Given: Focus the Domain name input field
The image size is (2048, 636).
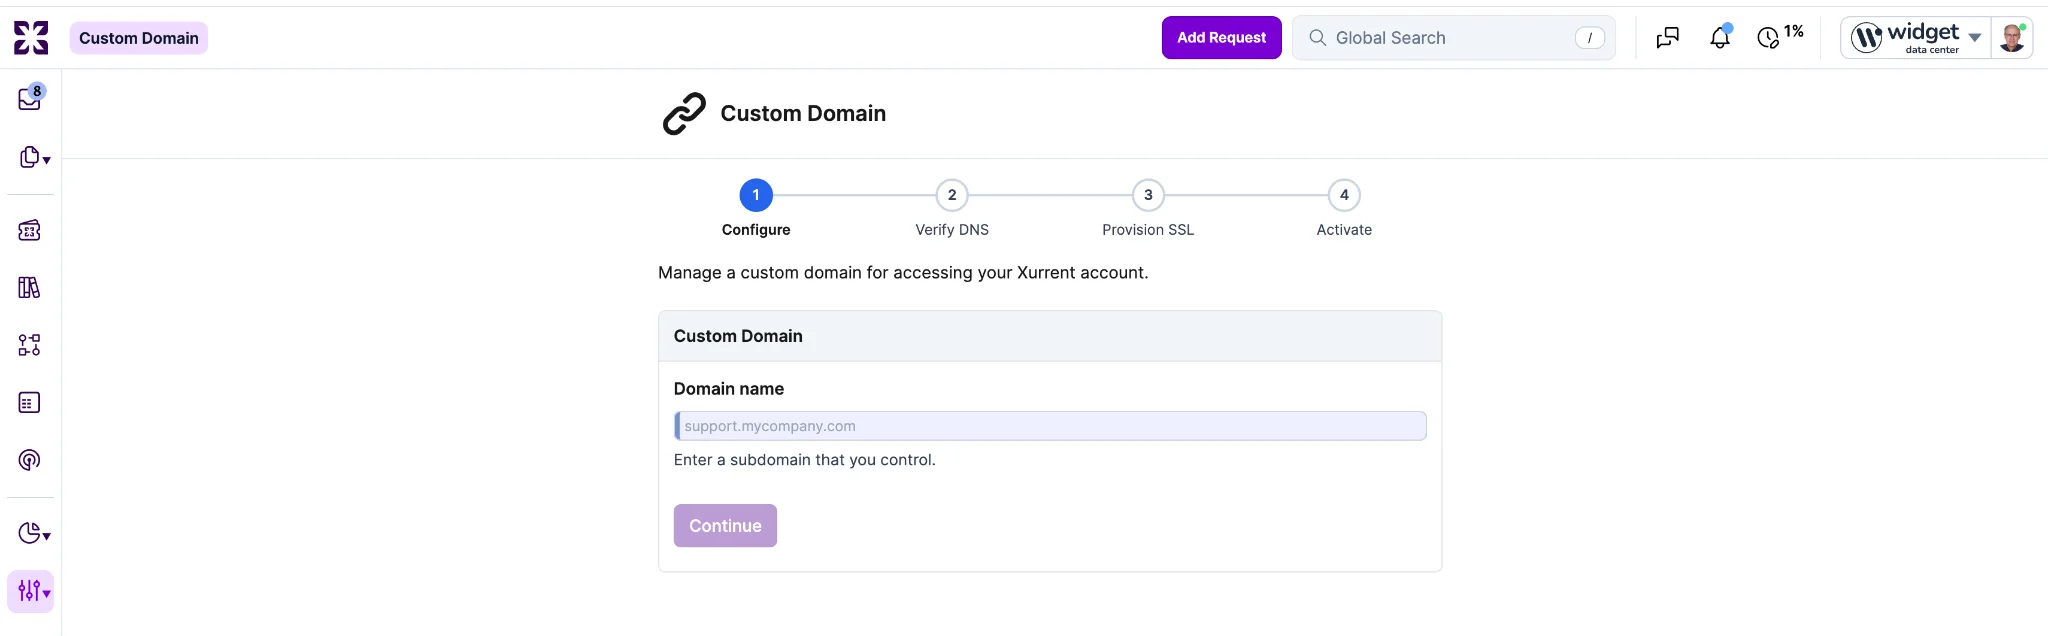Looking at the screenshot, I should [1050, 426].
